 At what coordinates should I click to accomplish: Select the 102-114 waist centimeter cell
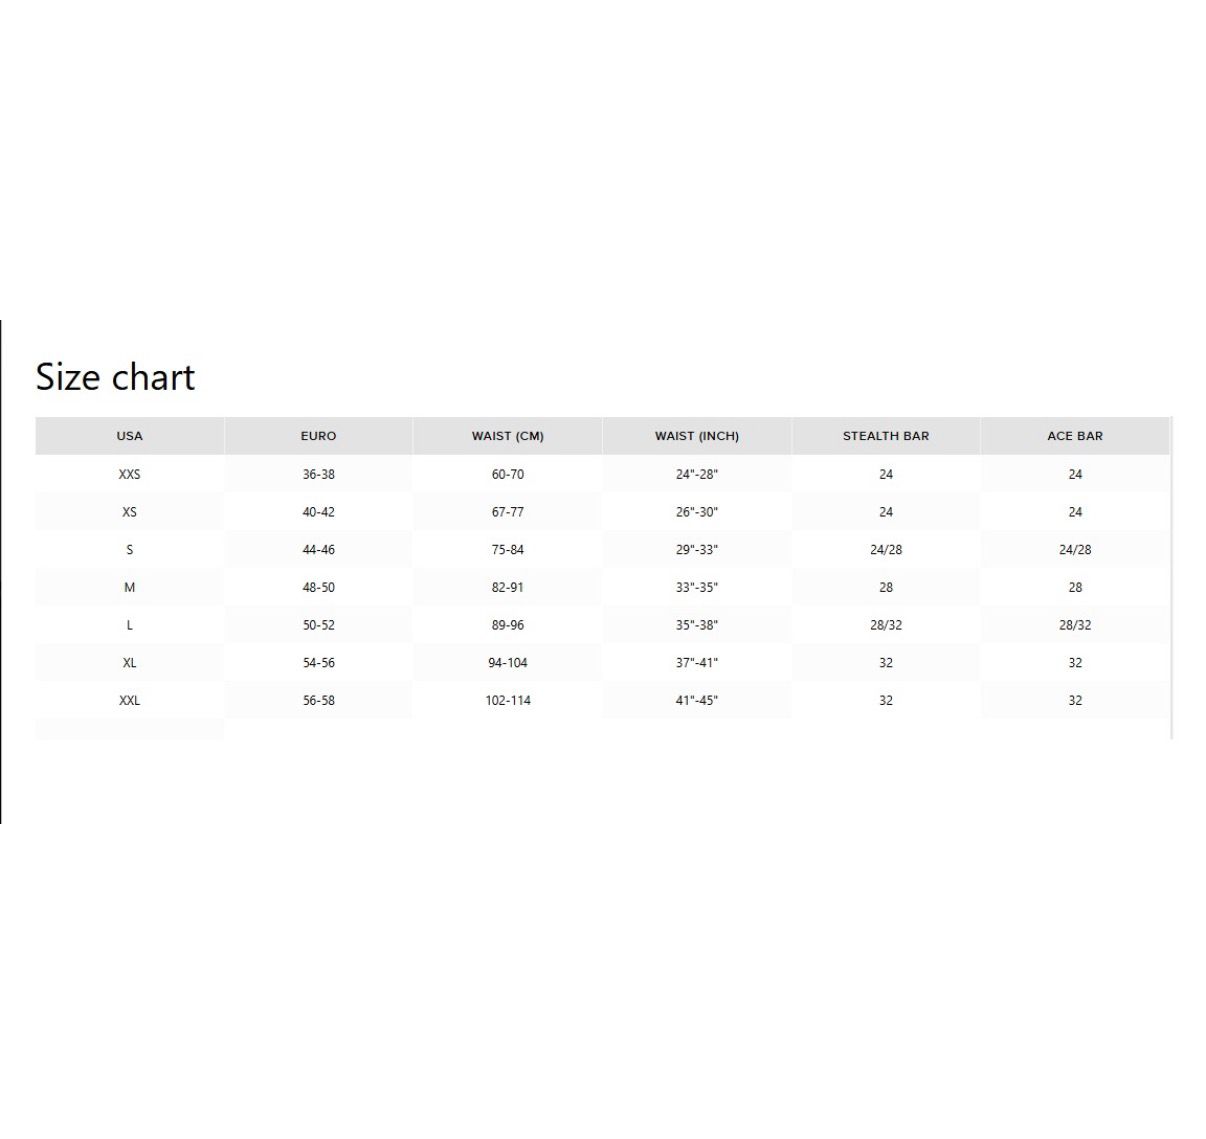[508, 701]
